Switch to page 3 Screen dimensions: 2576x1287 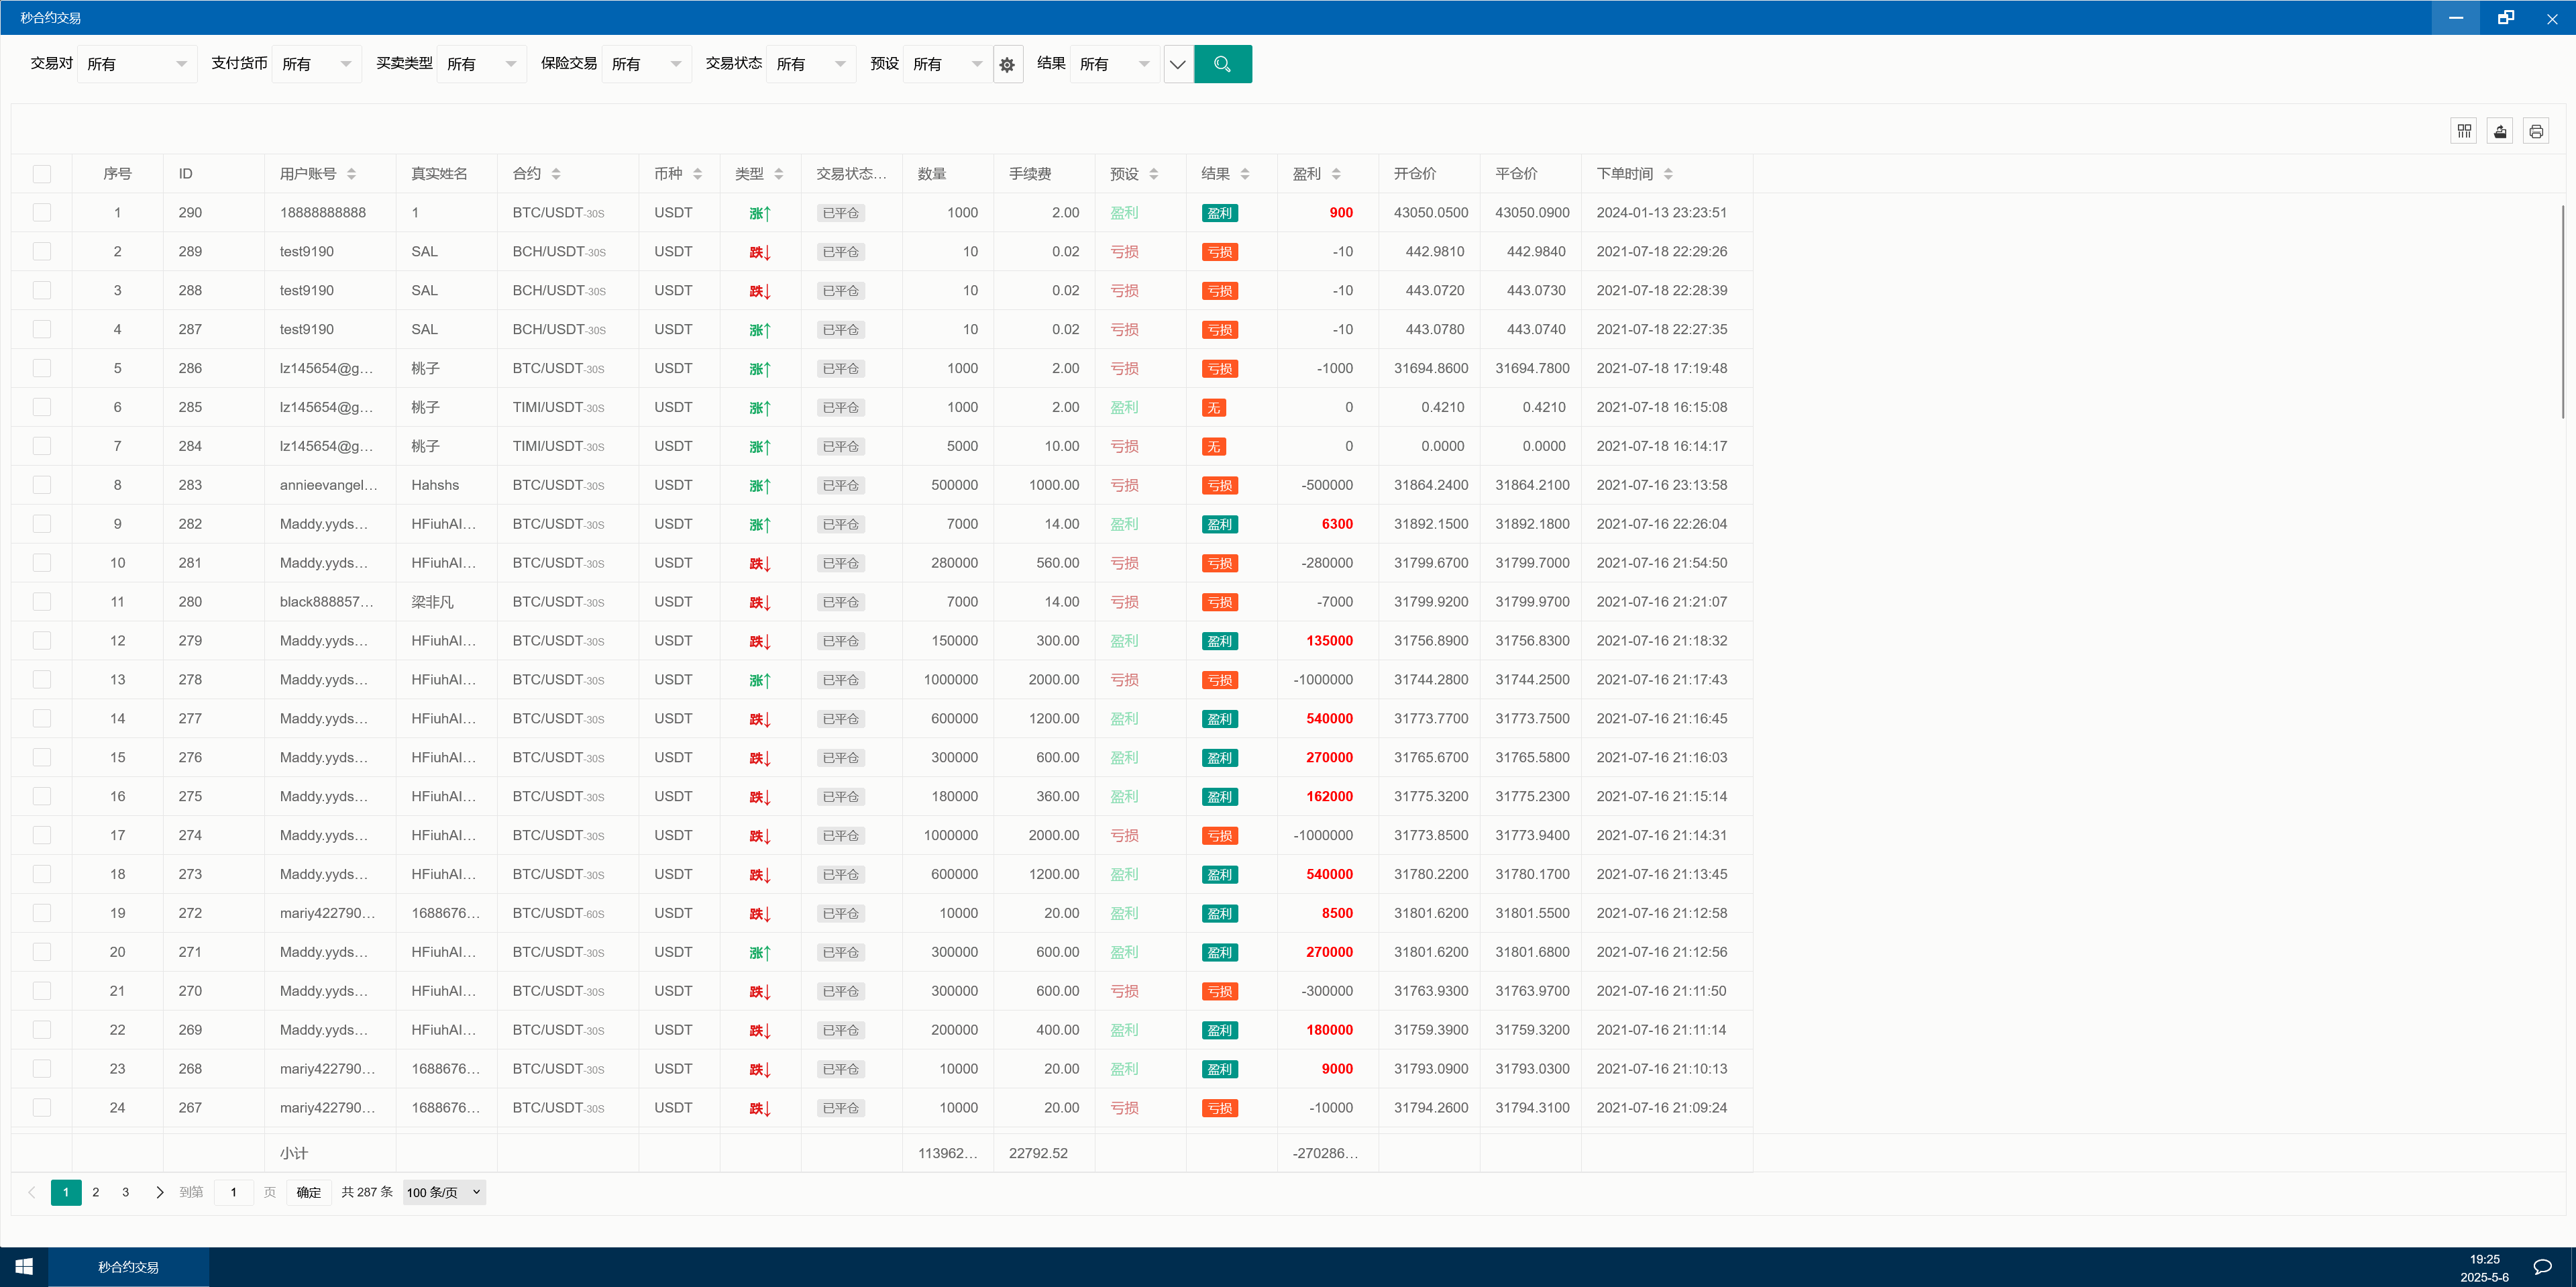click(125, 1192)
